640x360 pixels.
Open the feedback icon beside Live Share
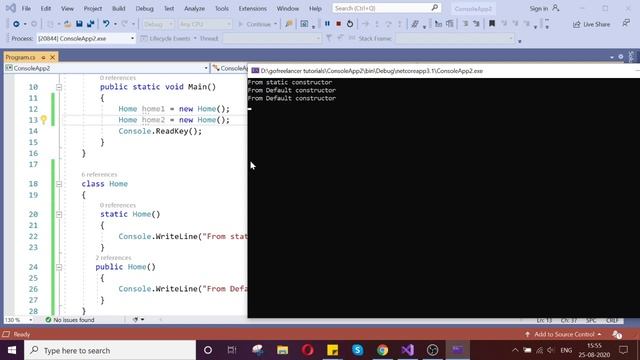(x=626, y=24)
